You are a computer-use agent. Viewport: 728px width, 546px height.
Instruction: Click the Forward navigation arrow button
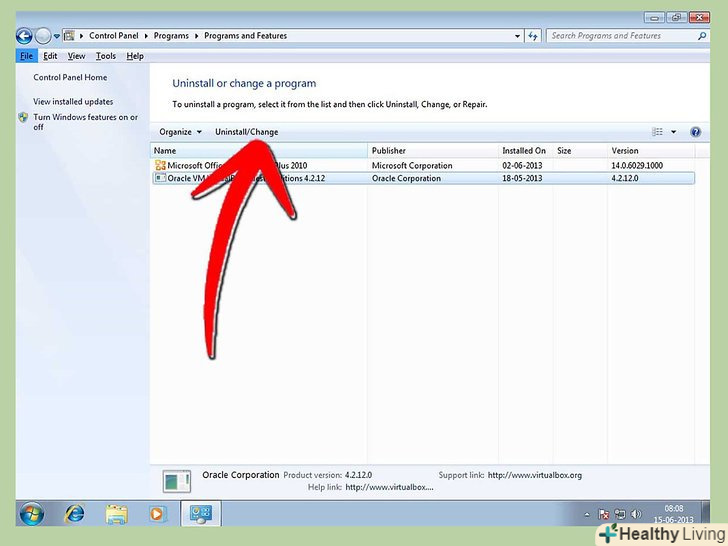click(x=43, y=36)
